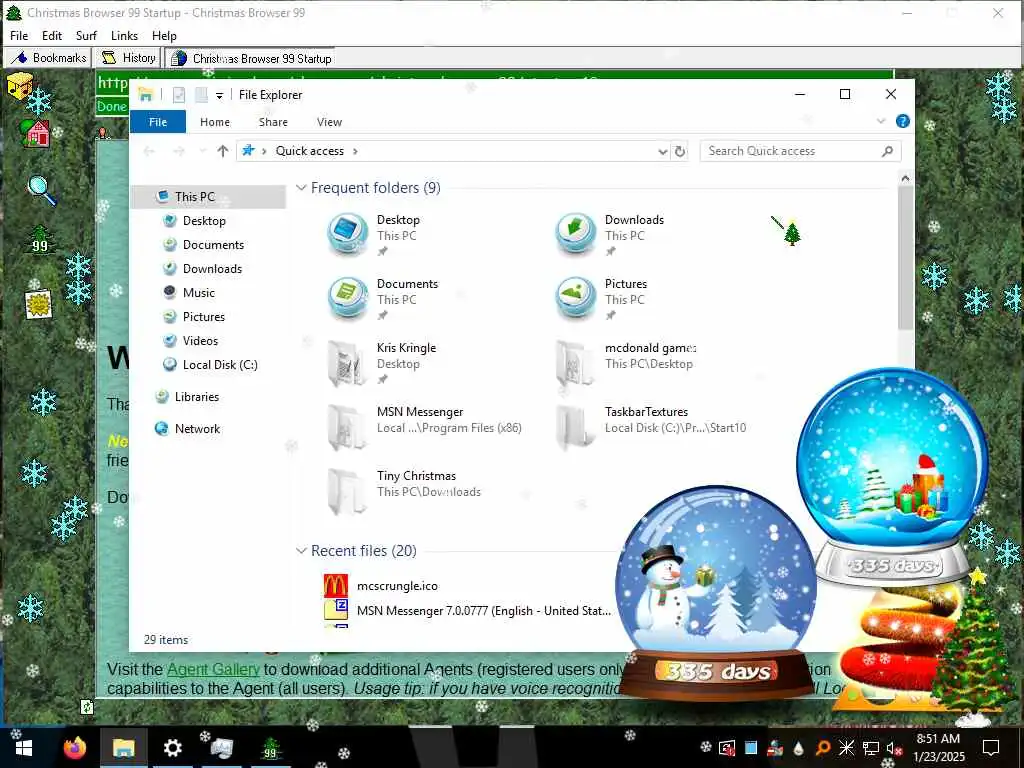Expand the File Explorer ribbon chevron
Screen dimensions: 1024x768
[880, 121]
